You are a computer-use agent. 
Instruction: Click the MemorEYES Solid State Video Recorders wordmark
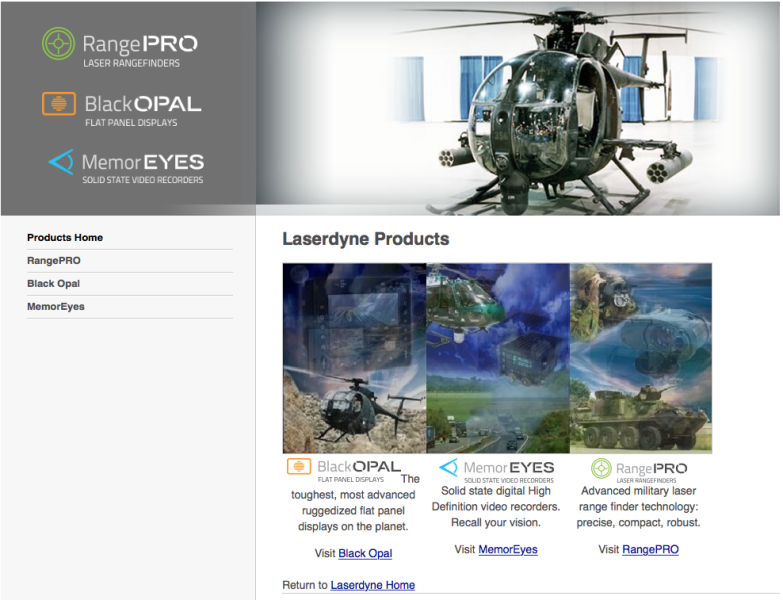point(142,166)
